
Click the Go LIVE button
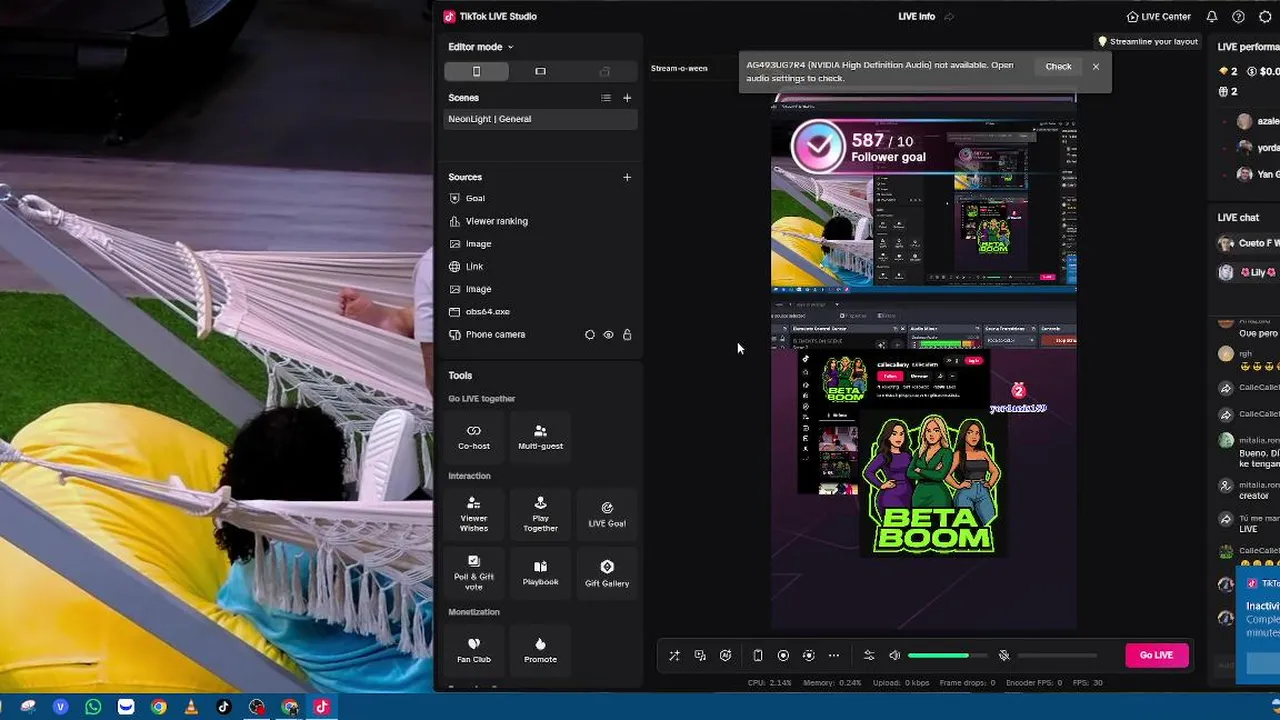pos(1156,655)
